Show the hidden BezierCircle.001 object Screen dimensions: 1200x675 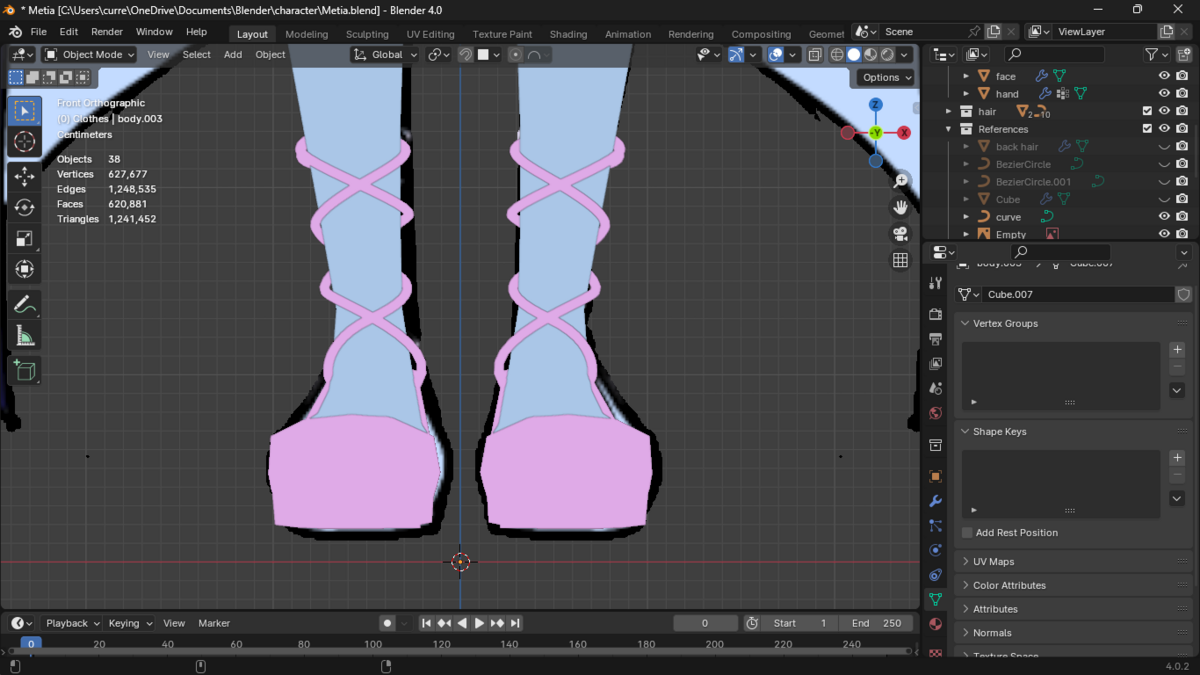tap(1164, 182)
